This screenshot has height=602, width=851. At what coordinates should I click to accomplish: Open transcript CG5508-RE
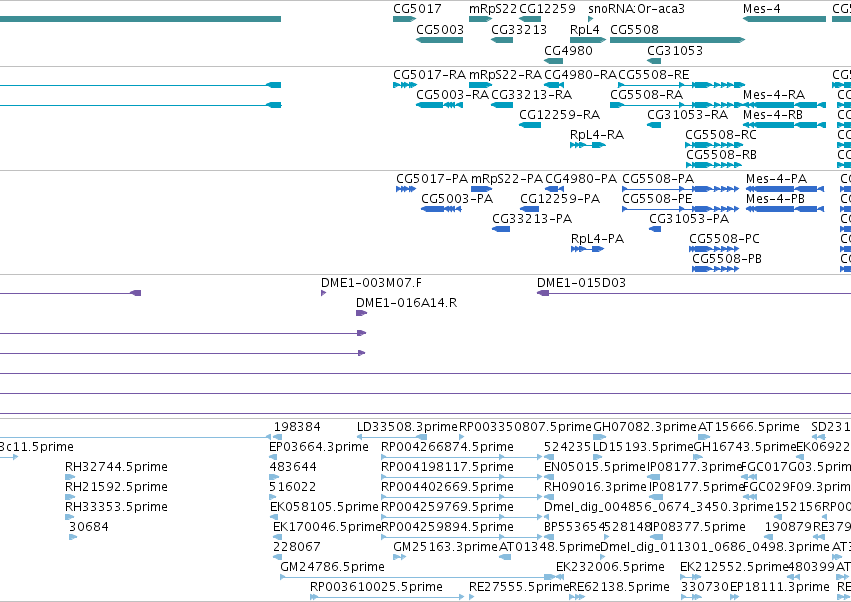tap(653, 74)
